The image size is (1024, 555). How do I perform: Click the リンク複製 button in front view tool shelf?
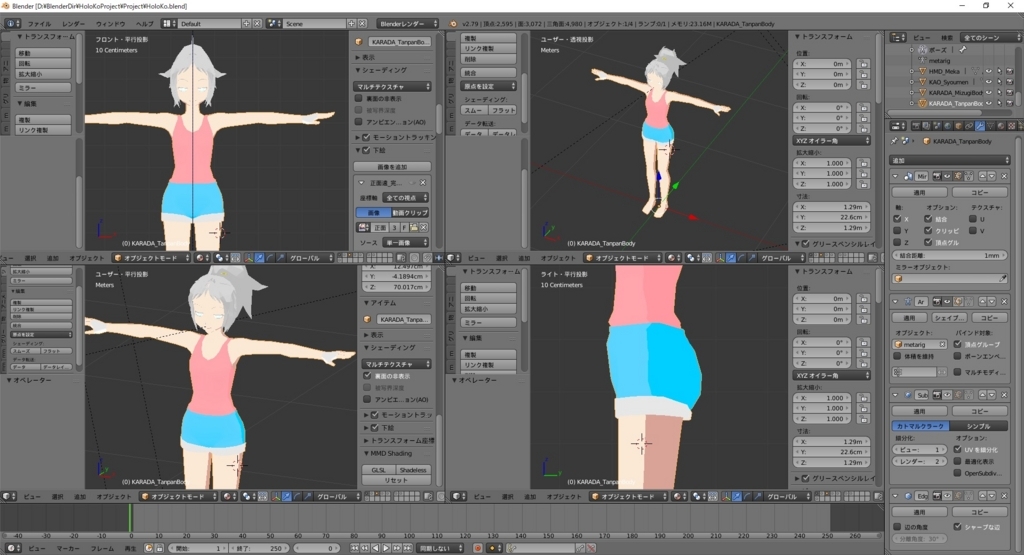[44, 130]
